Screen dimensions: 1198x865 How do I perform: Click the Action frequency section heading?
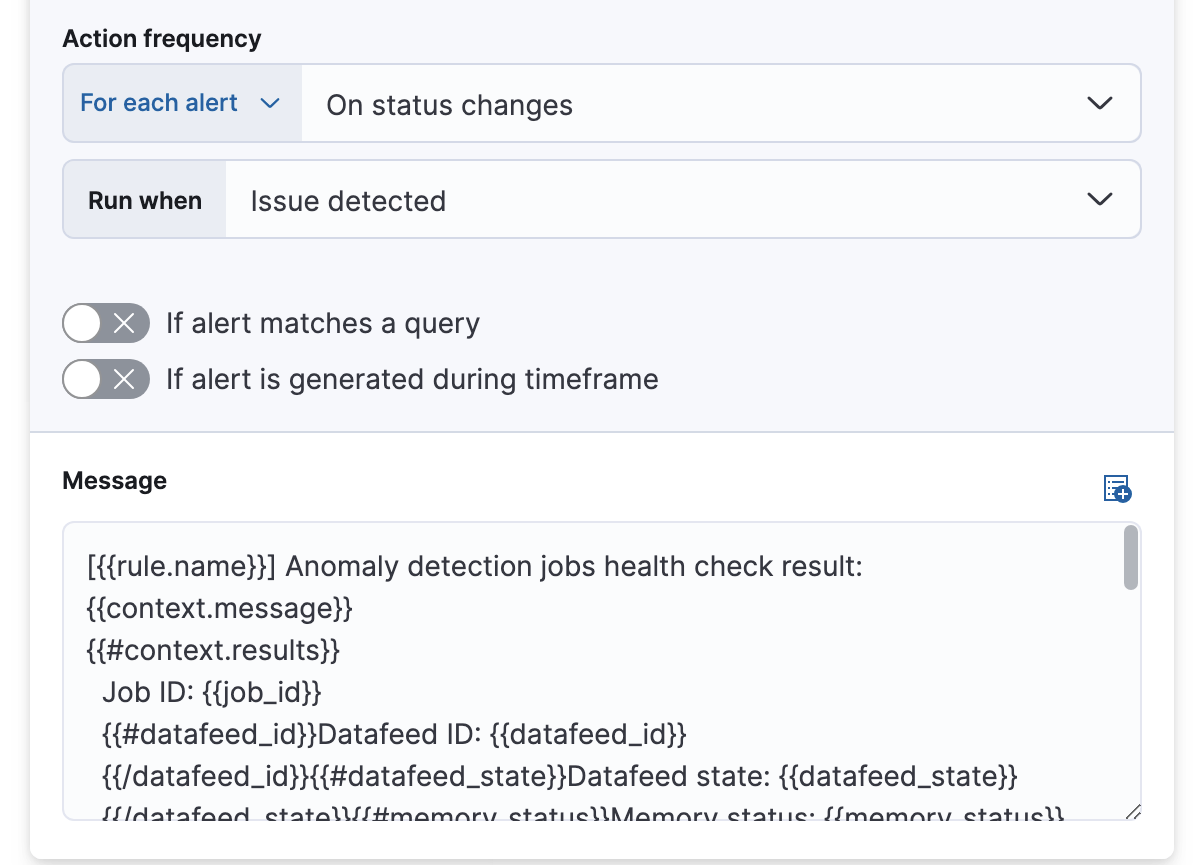pyautogui.click(x=161, y=38)
